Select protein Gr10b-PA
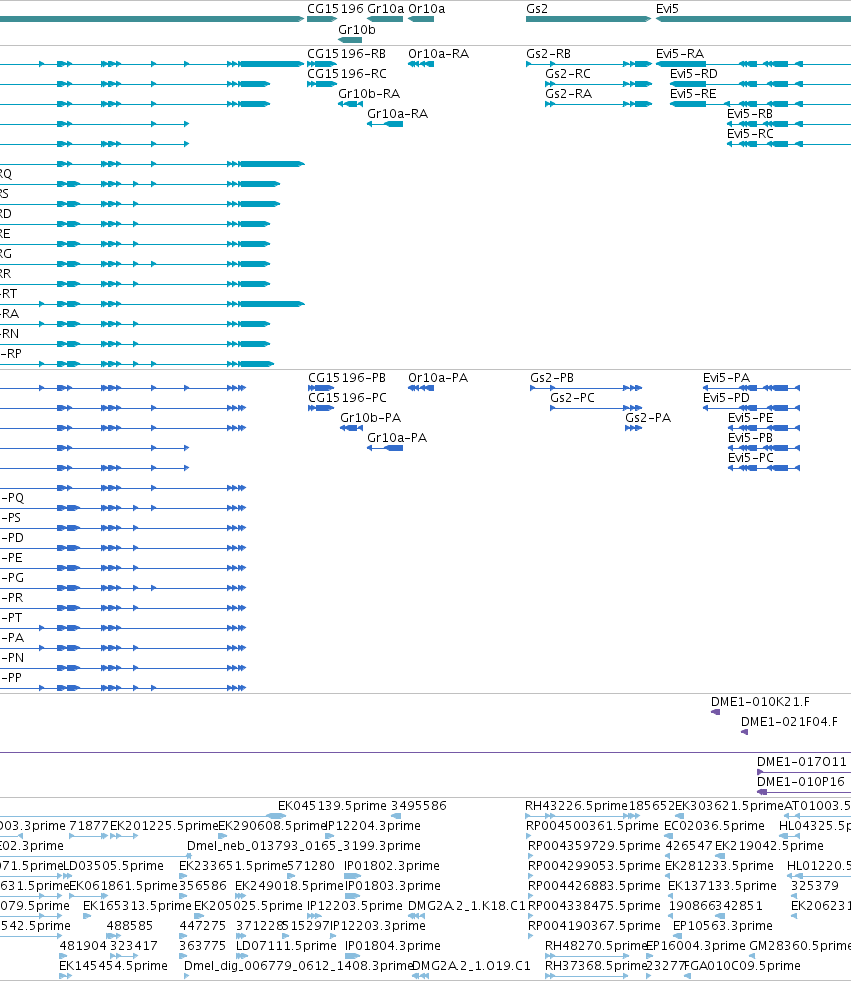The width and height of the screenshot is (851, 981). (370, 418)
